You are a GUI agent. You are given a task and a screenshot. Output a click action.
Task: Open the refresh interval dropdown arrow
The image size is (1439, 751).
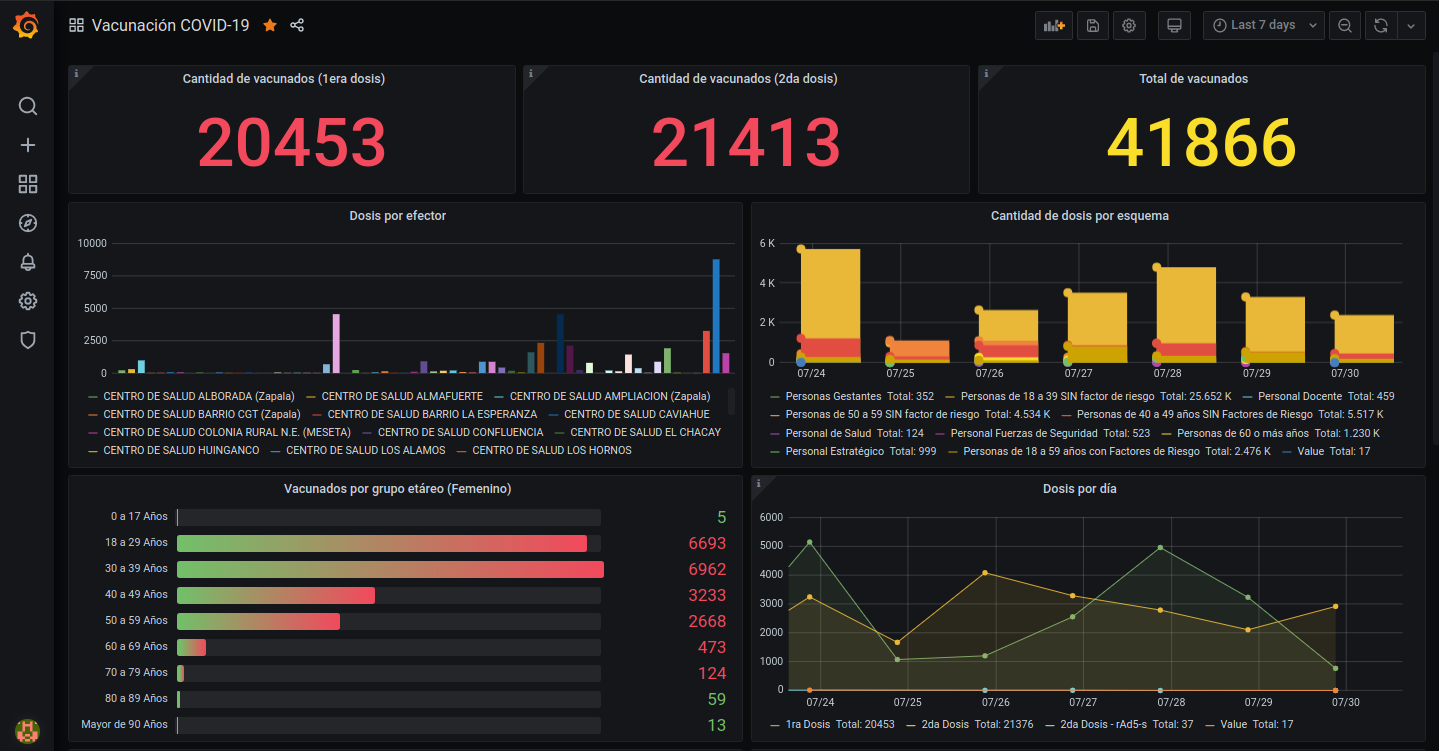coord(1411,25)
